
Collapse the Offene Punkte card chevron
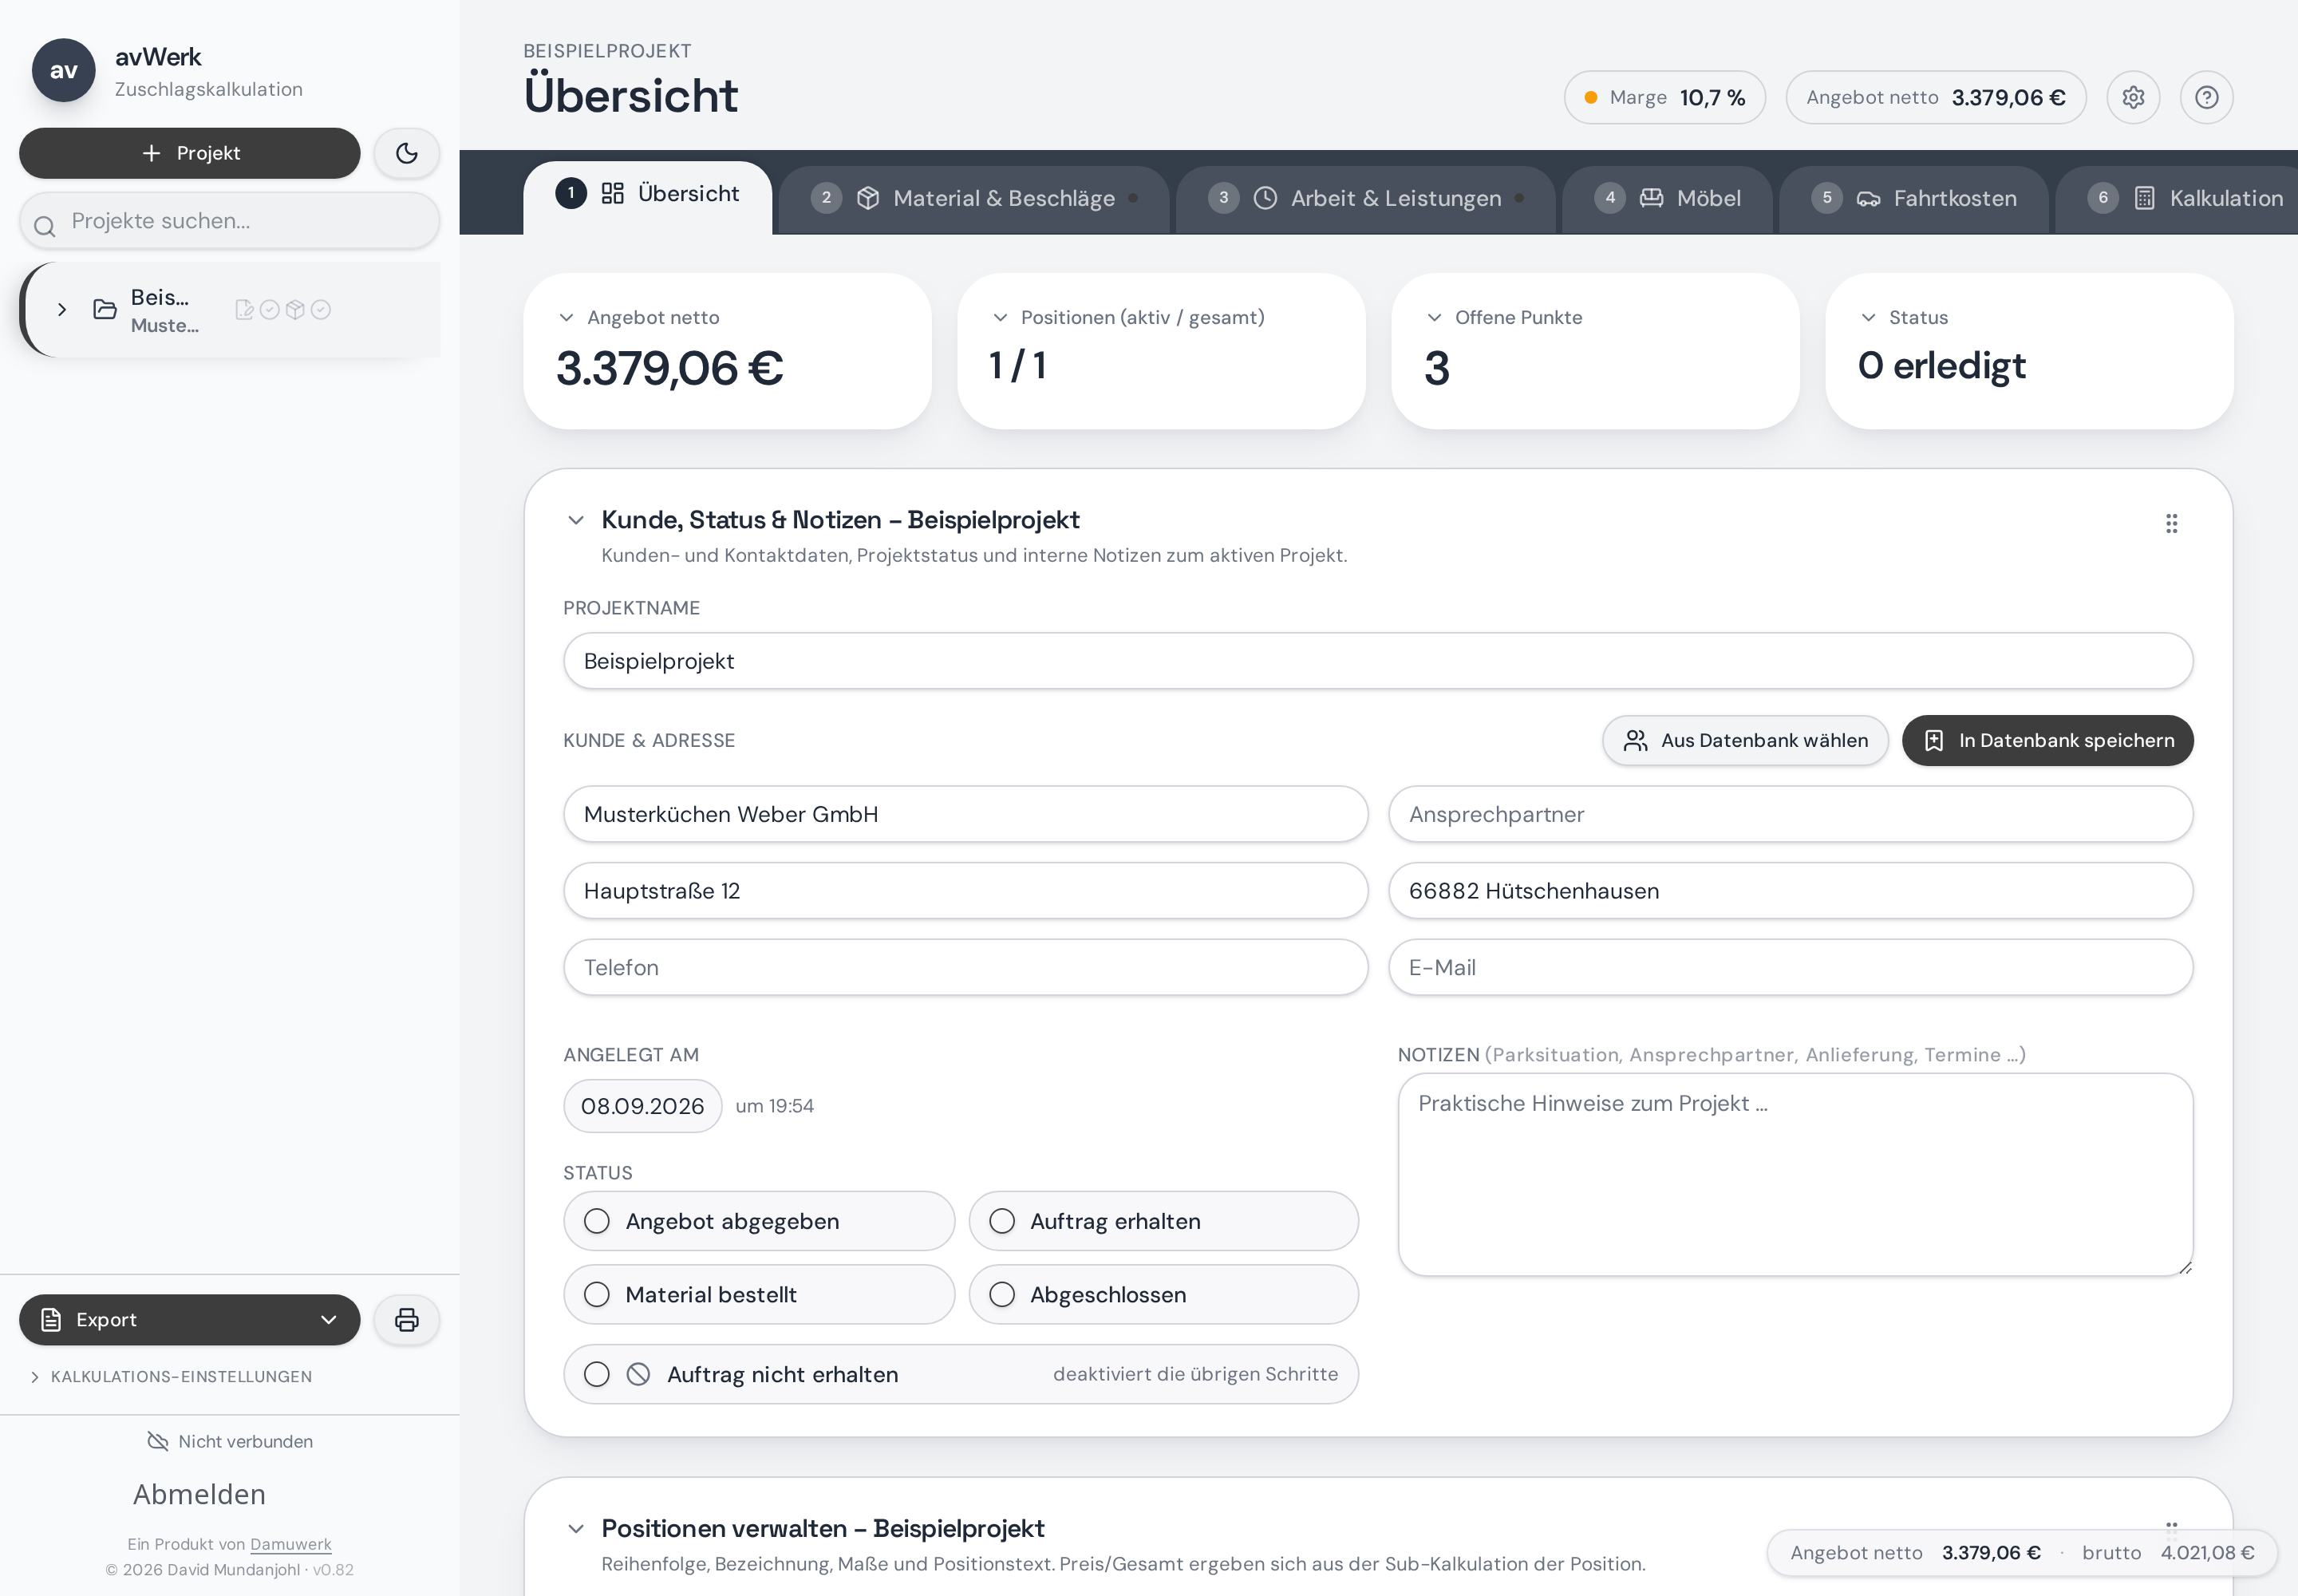point(1434,317)
